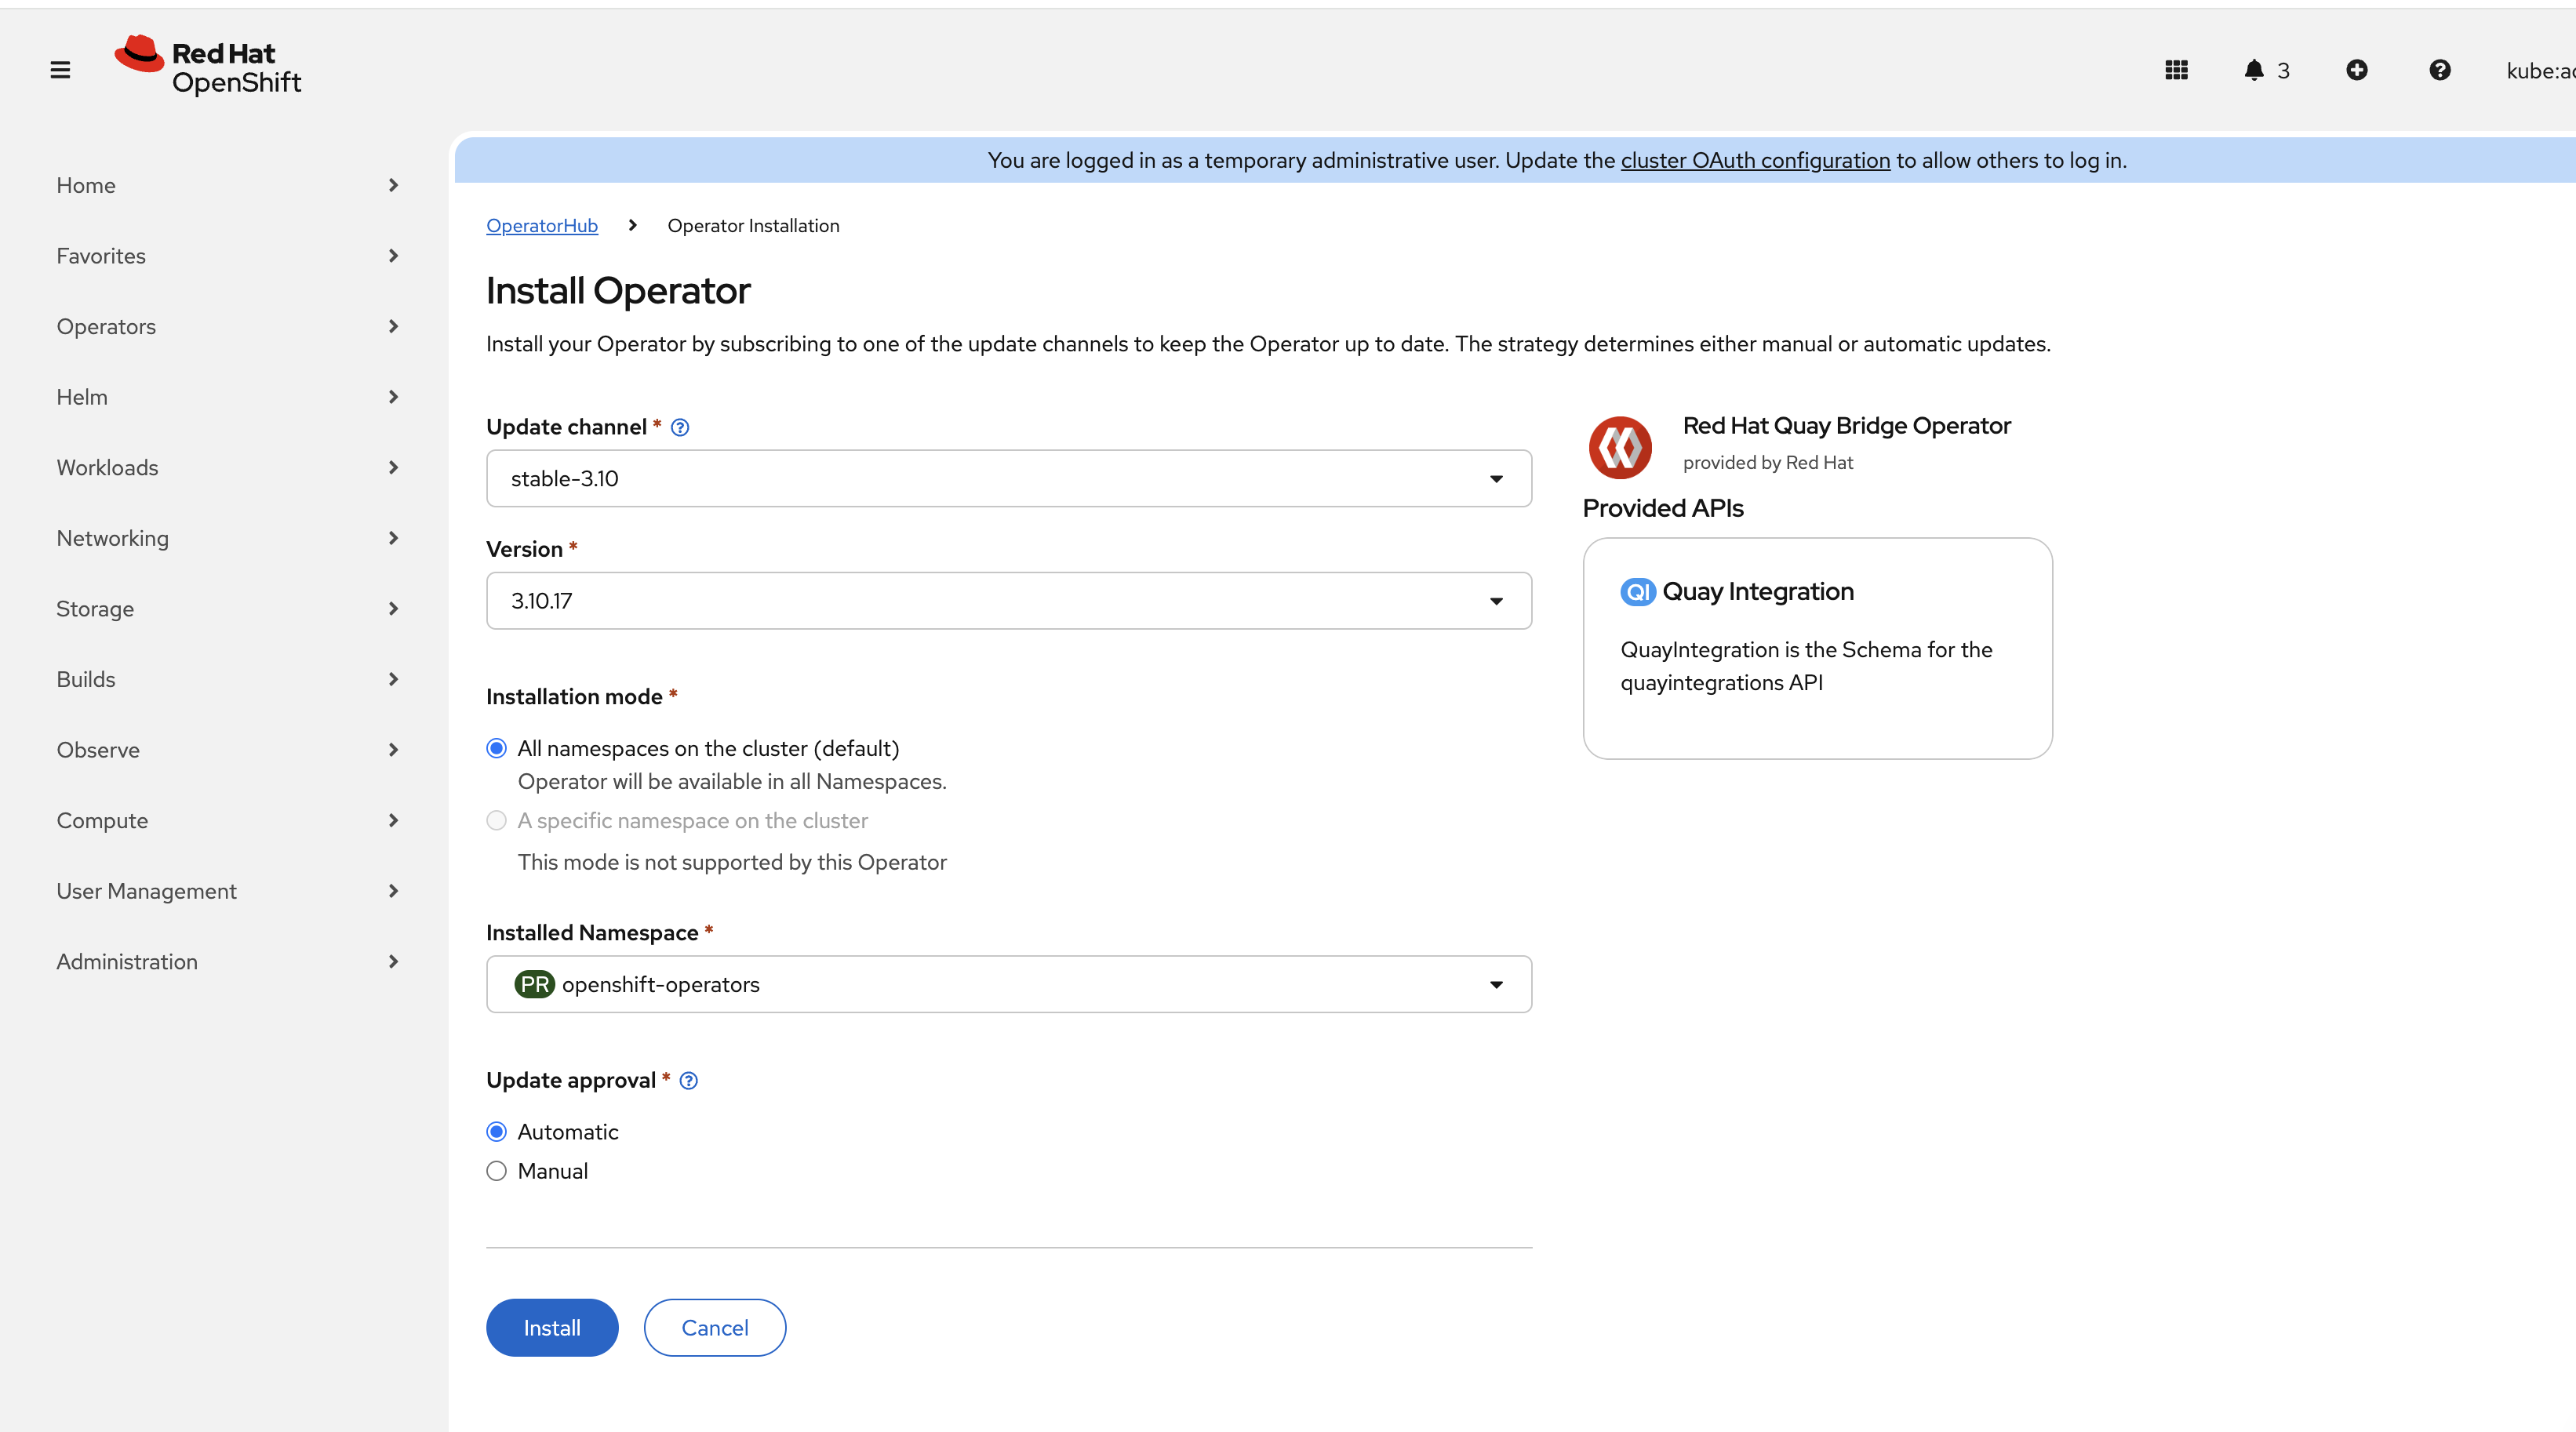This screenshot has height=1432, width=2576.
Task: Click the OperatorHub breadcrumb link
Action: pos(542,226)
